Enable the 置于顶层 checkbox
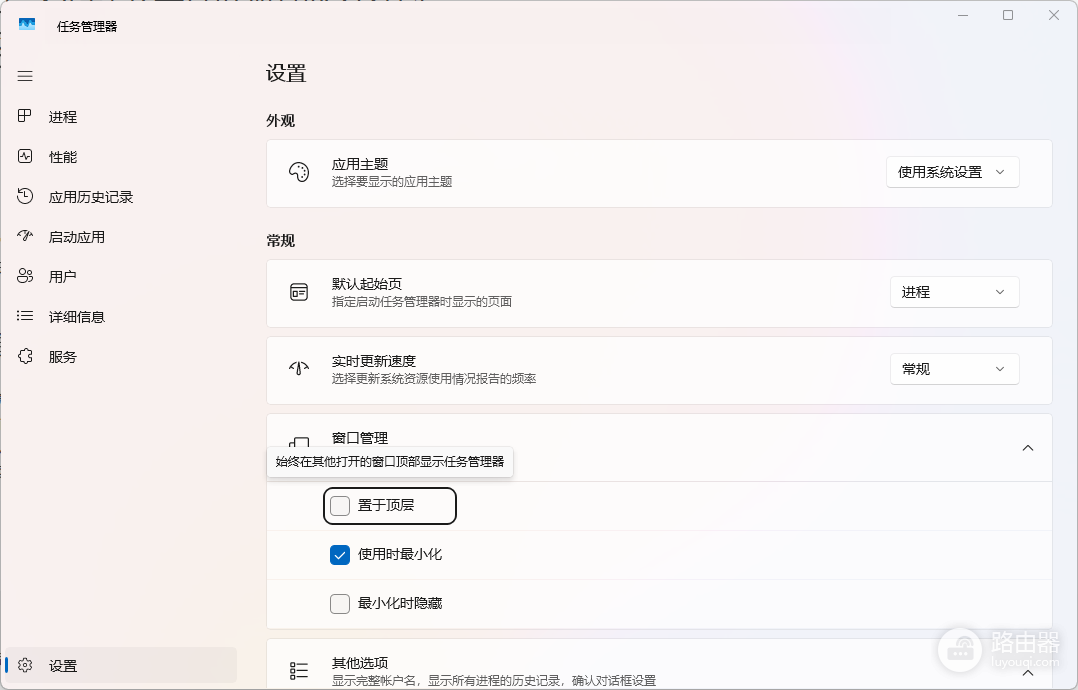Screen dimensions: 1078x690 pyautogui.click(x=340, y=505)
